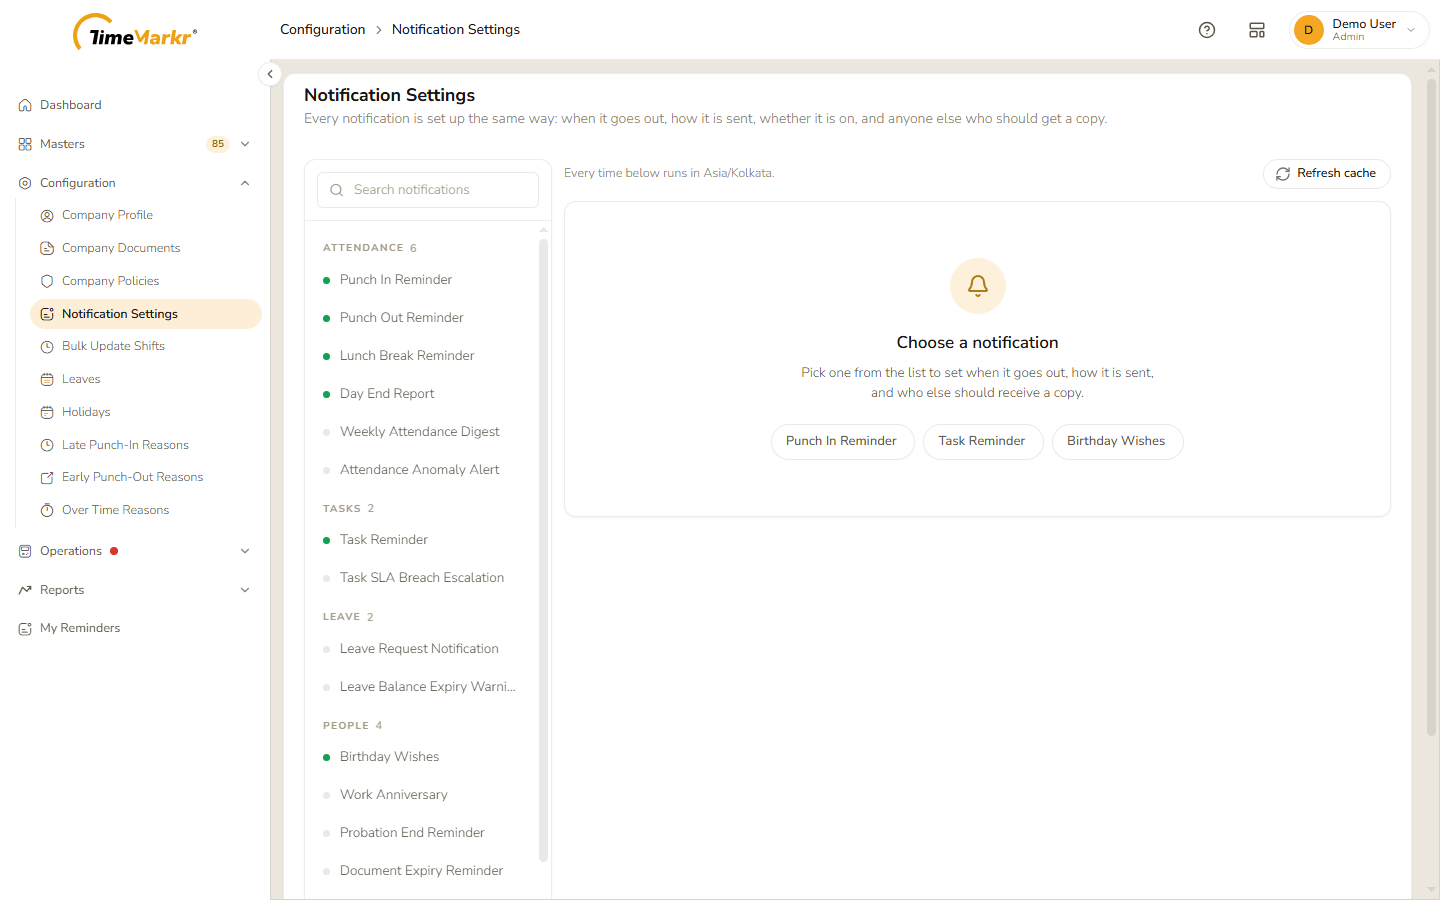Expand the Operations menu chevron
1440x900 pixels.
(245, 551)
